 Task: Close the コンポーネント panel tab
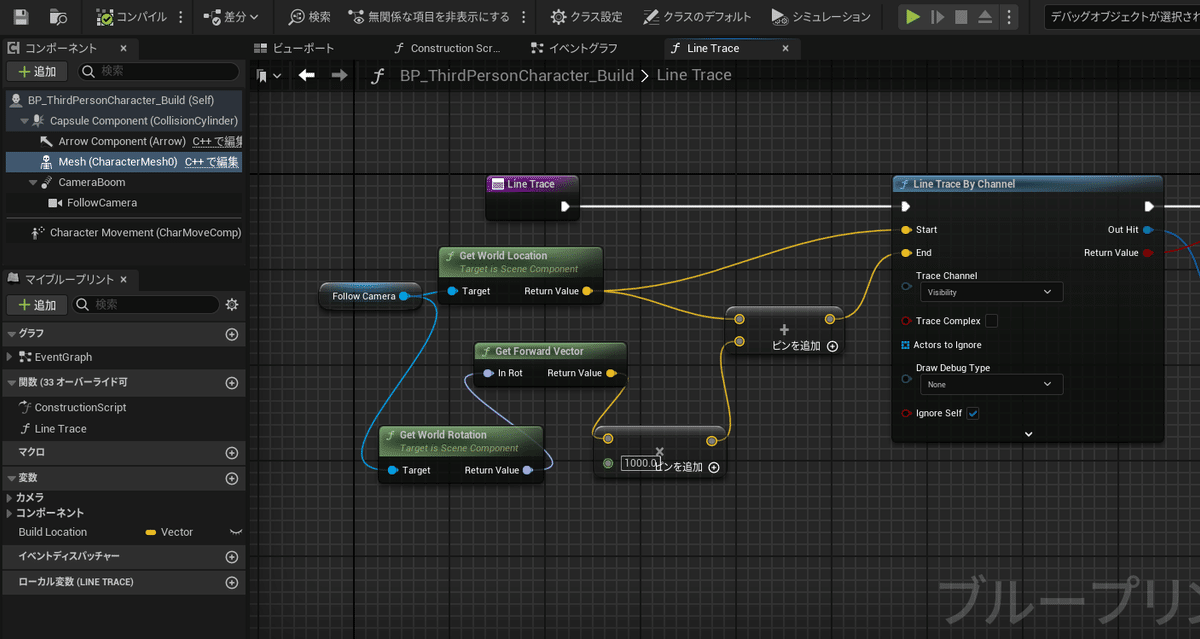tap(123, 48)
